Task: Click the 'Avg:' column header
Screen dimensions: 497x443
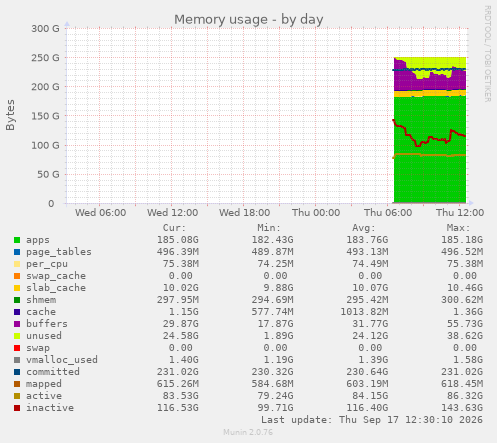Action: click(x=364, y=228)
